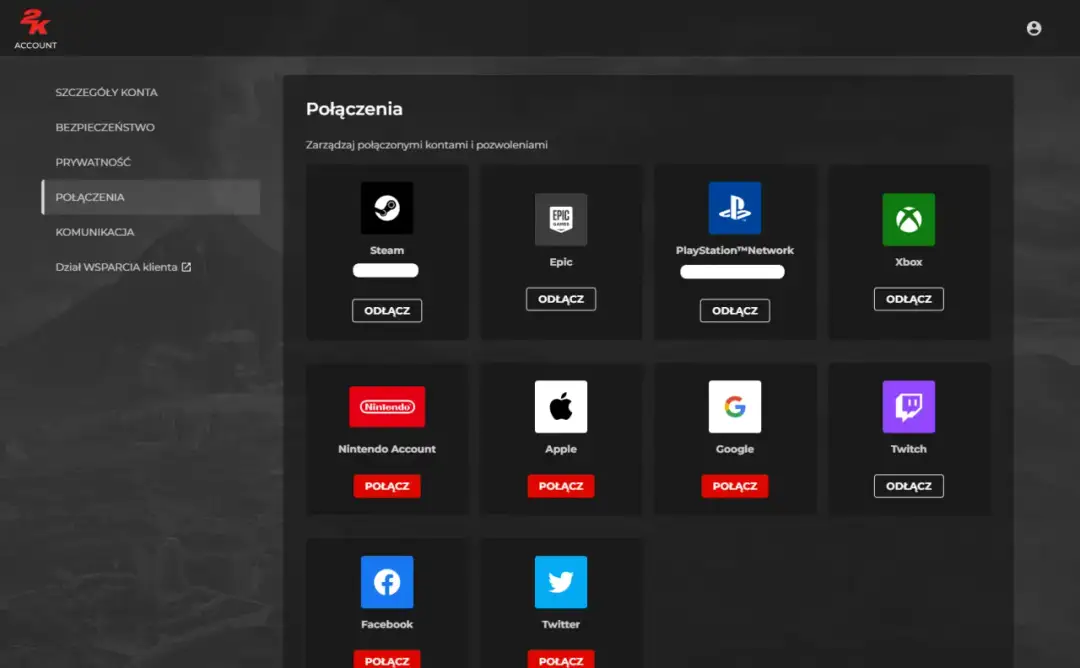This screenshot has height=668, width=1080.
Task: Open the PRYWATNOŚĆ section
Action: 95,161
